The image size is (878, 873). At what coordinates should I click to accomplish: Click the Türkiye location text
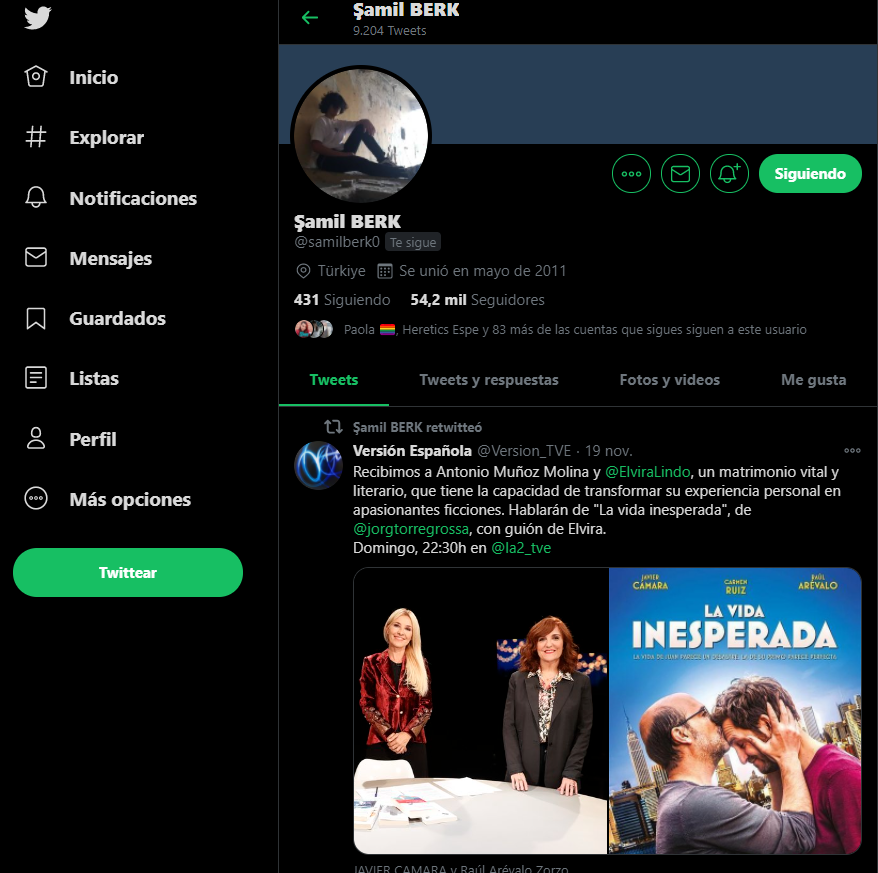pos(341,271)
